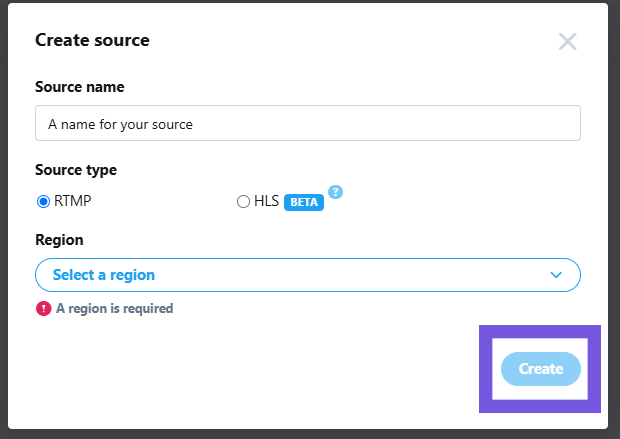Click the red error exclamation icon
The height and width of the screenshot is (439, 620).
pyautogui.click(x=43, y=308)
